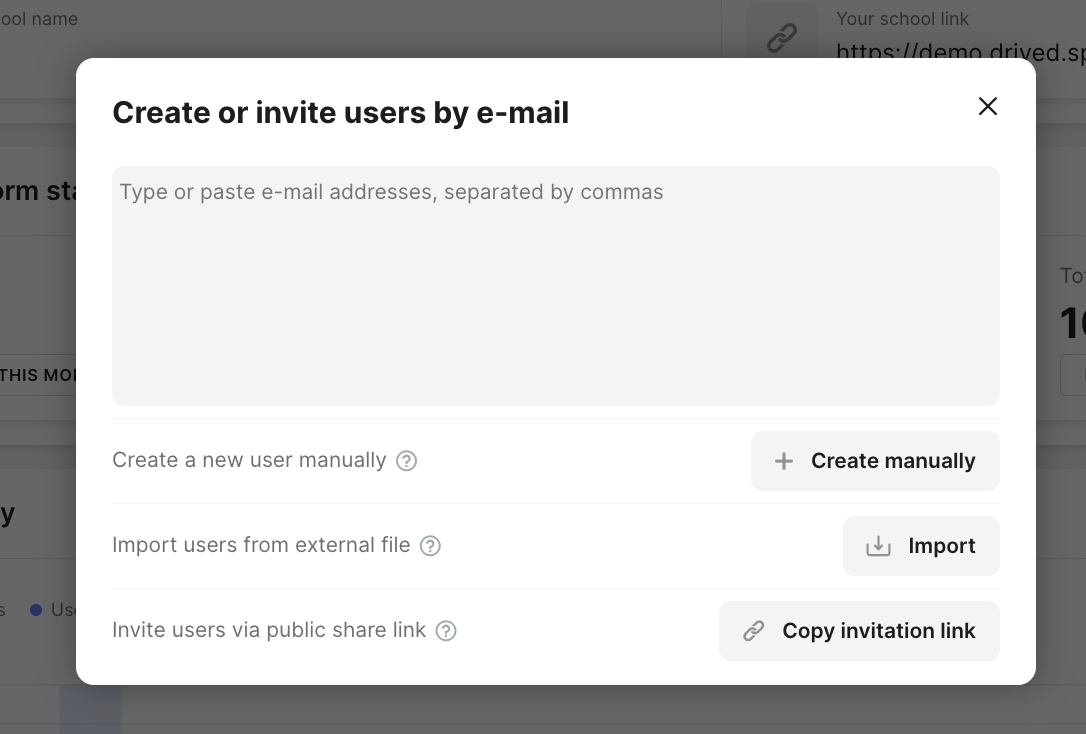
Task: Click the chain icon in Copy invitation link
Action: tap(754, 631)
